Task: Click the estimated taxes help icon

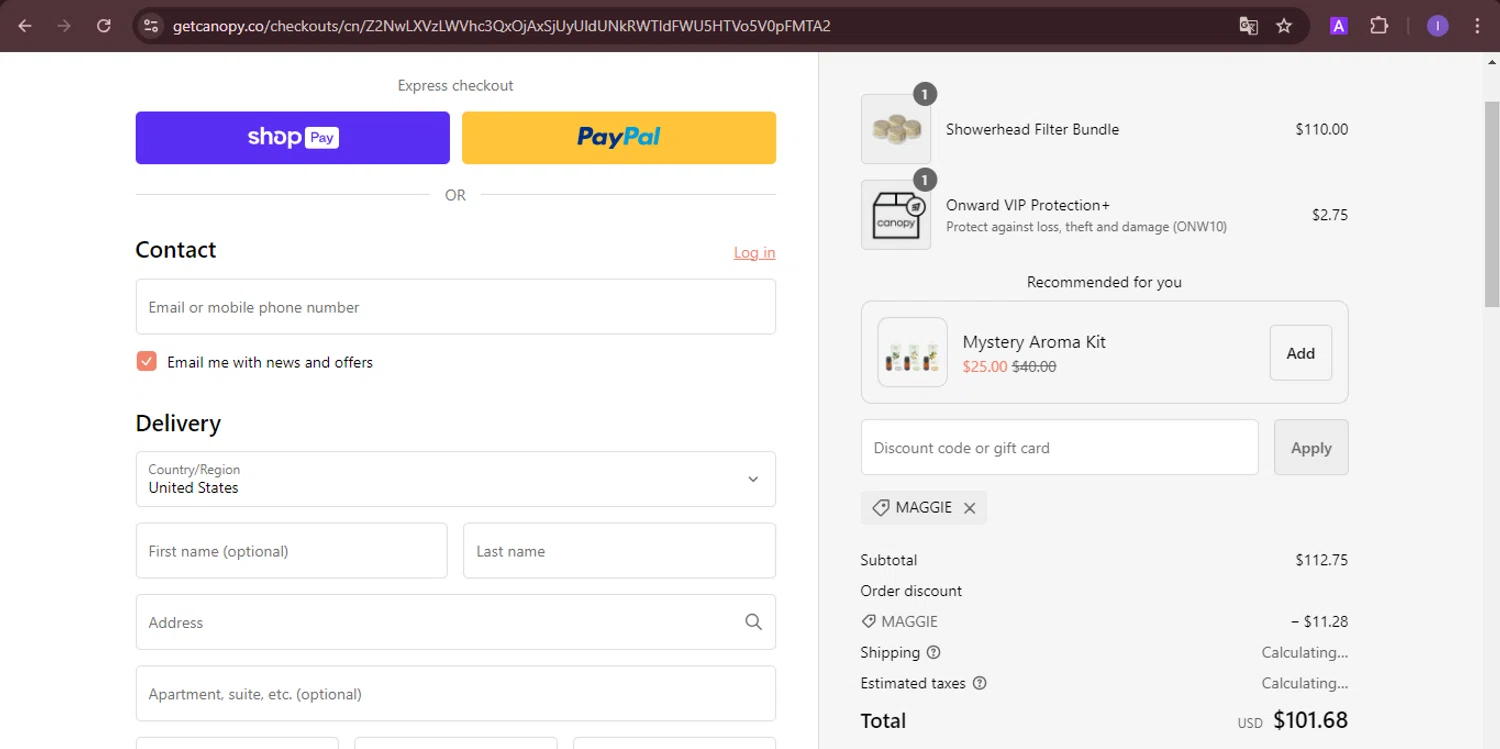Action: point(979,684)
